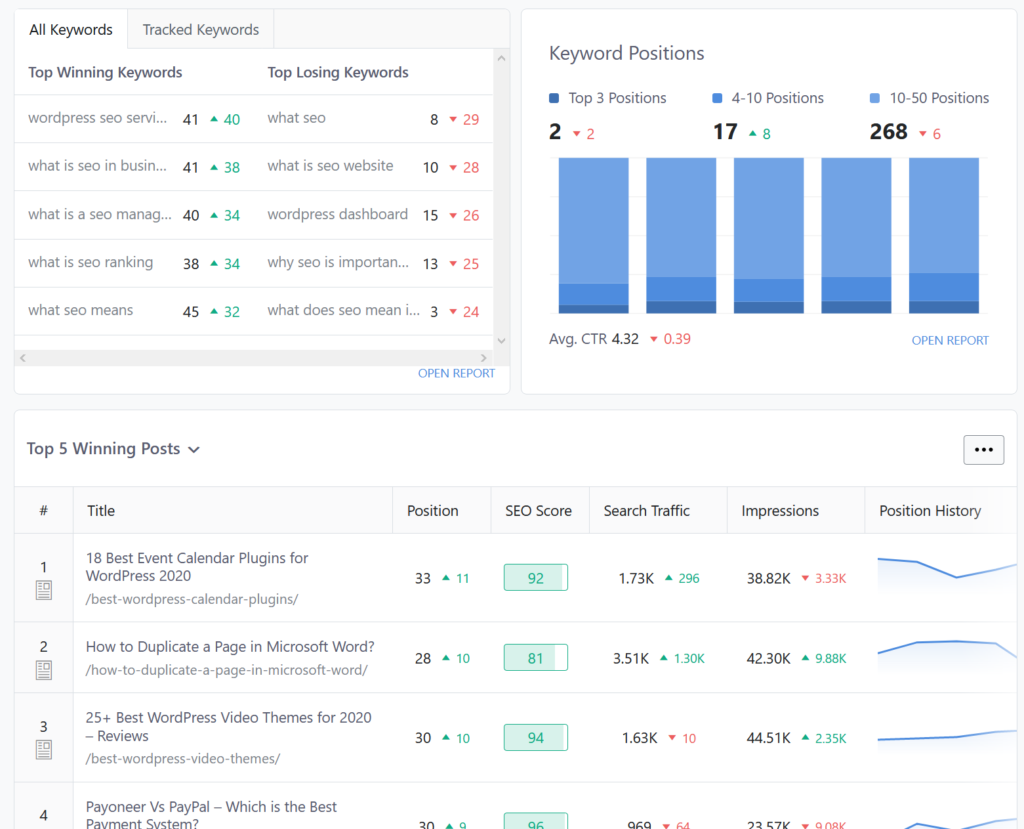The width and height of the screenshot is (1024, 829).
Task: Click the keywords list scroll down arrow
Action: (x=502, y=340)
